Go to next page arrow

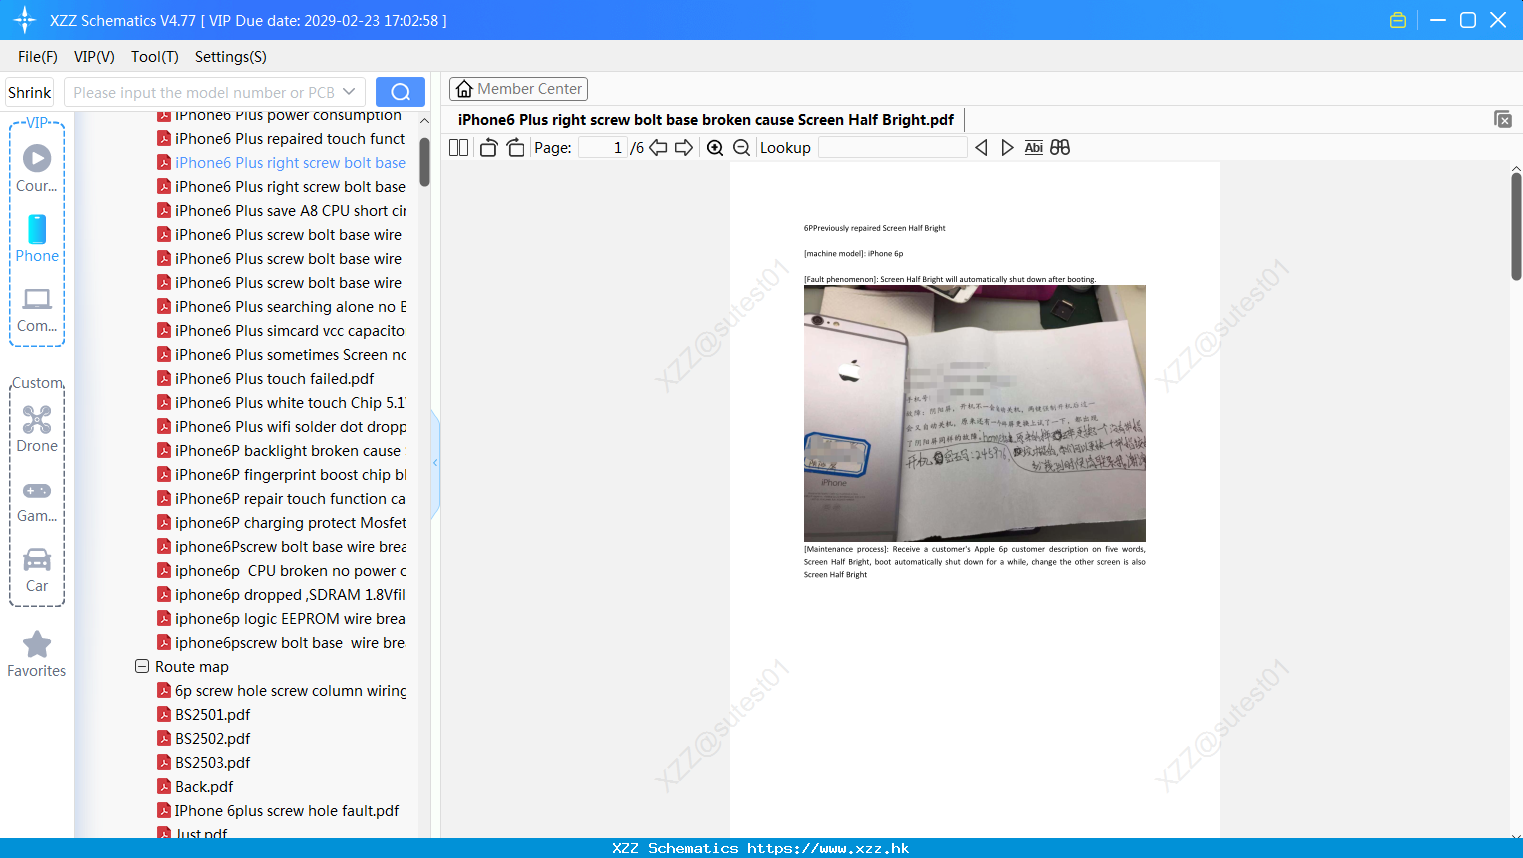click(684, 148)
